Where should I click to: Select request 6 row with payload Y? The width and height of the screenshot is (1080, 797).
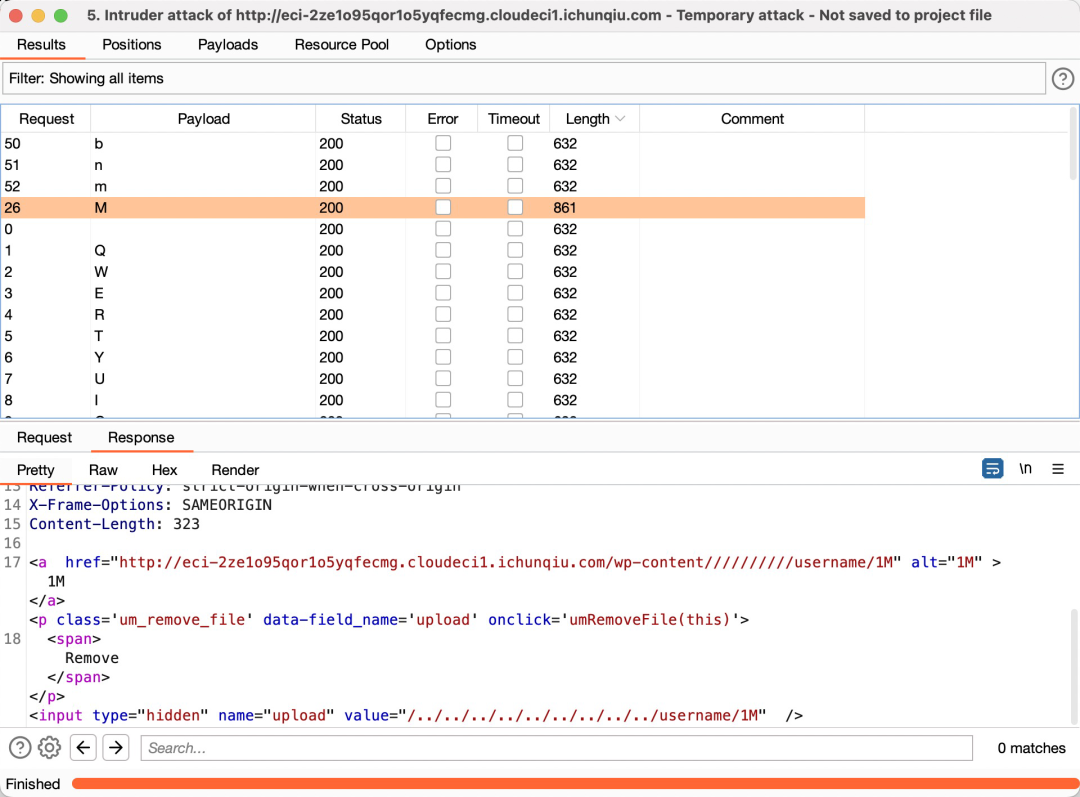pyautogui.click(x=433, y=357)
